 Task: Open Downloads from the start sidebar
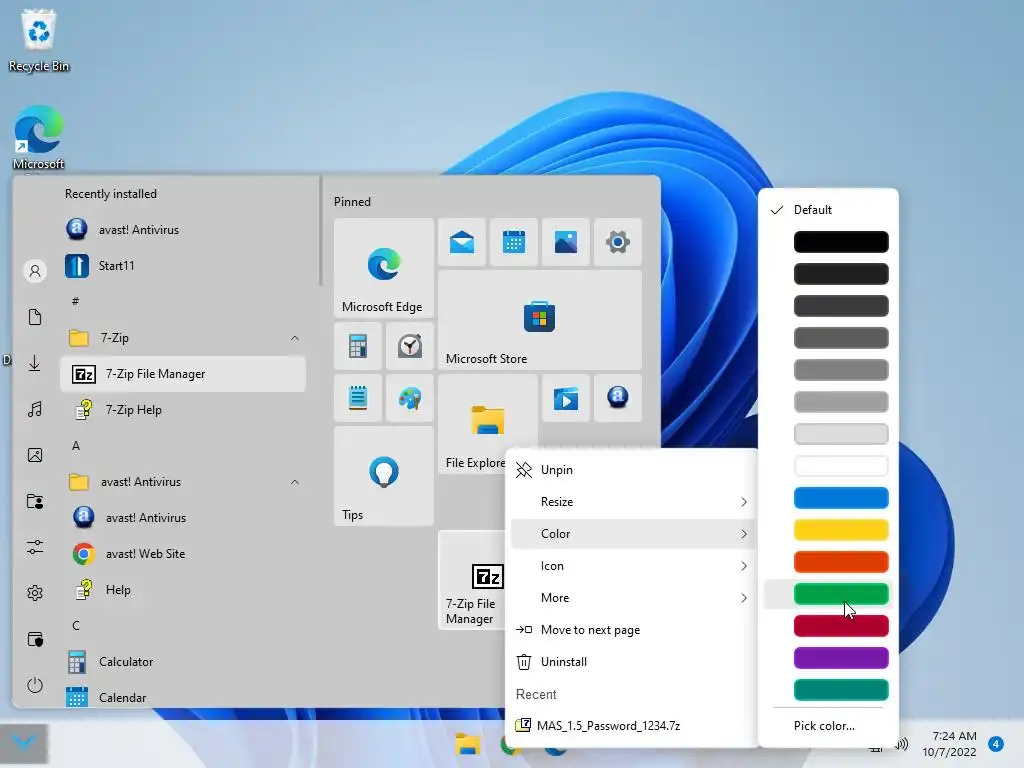(x=35, y=363)
